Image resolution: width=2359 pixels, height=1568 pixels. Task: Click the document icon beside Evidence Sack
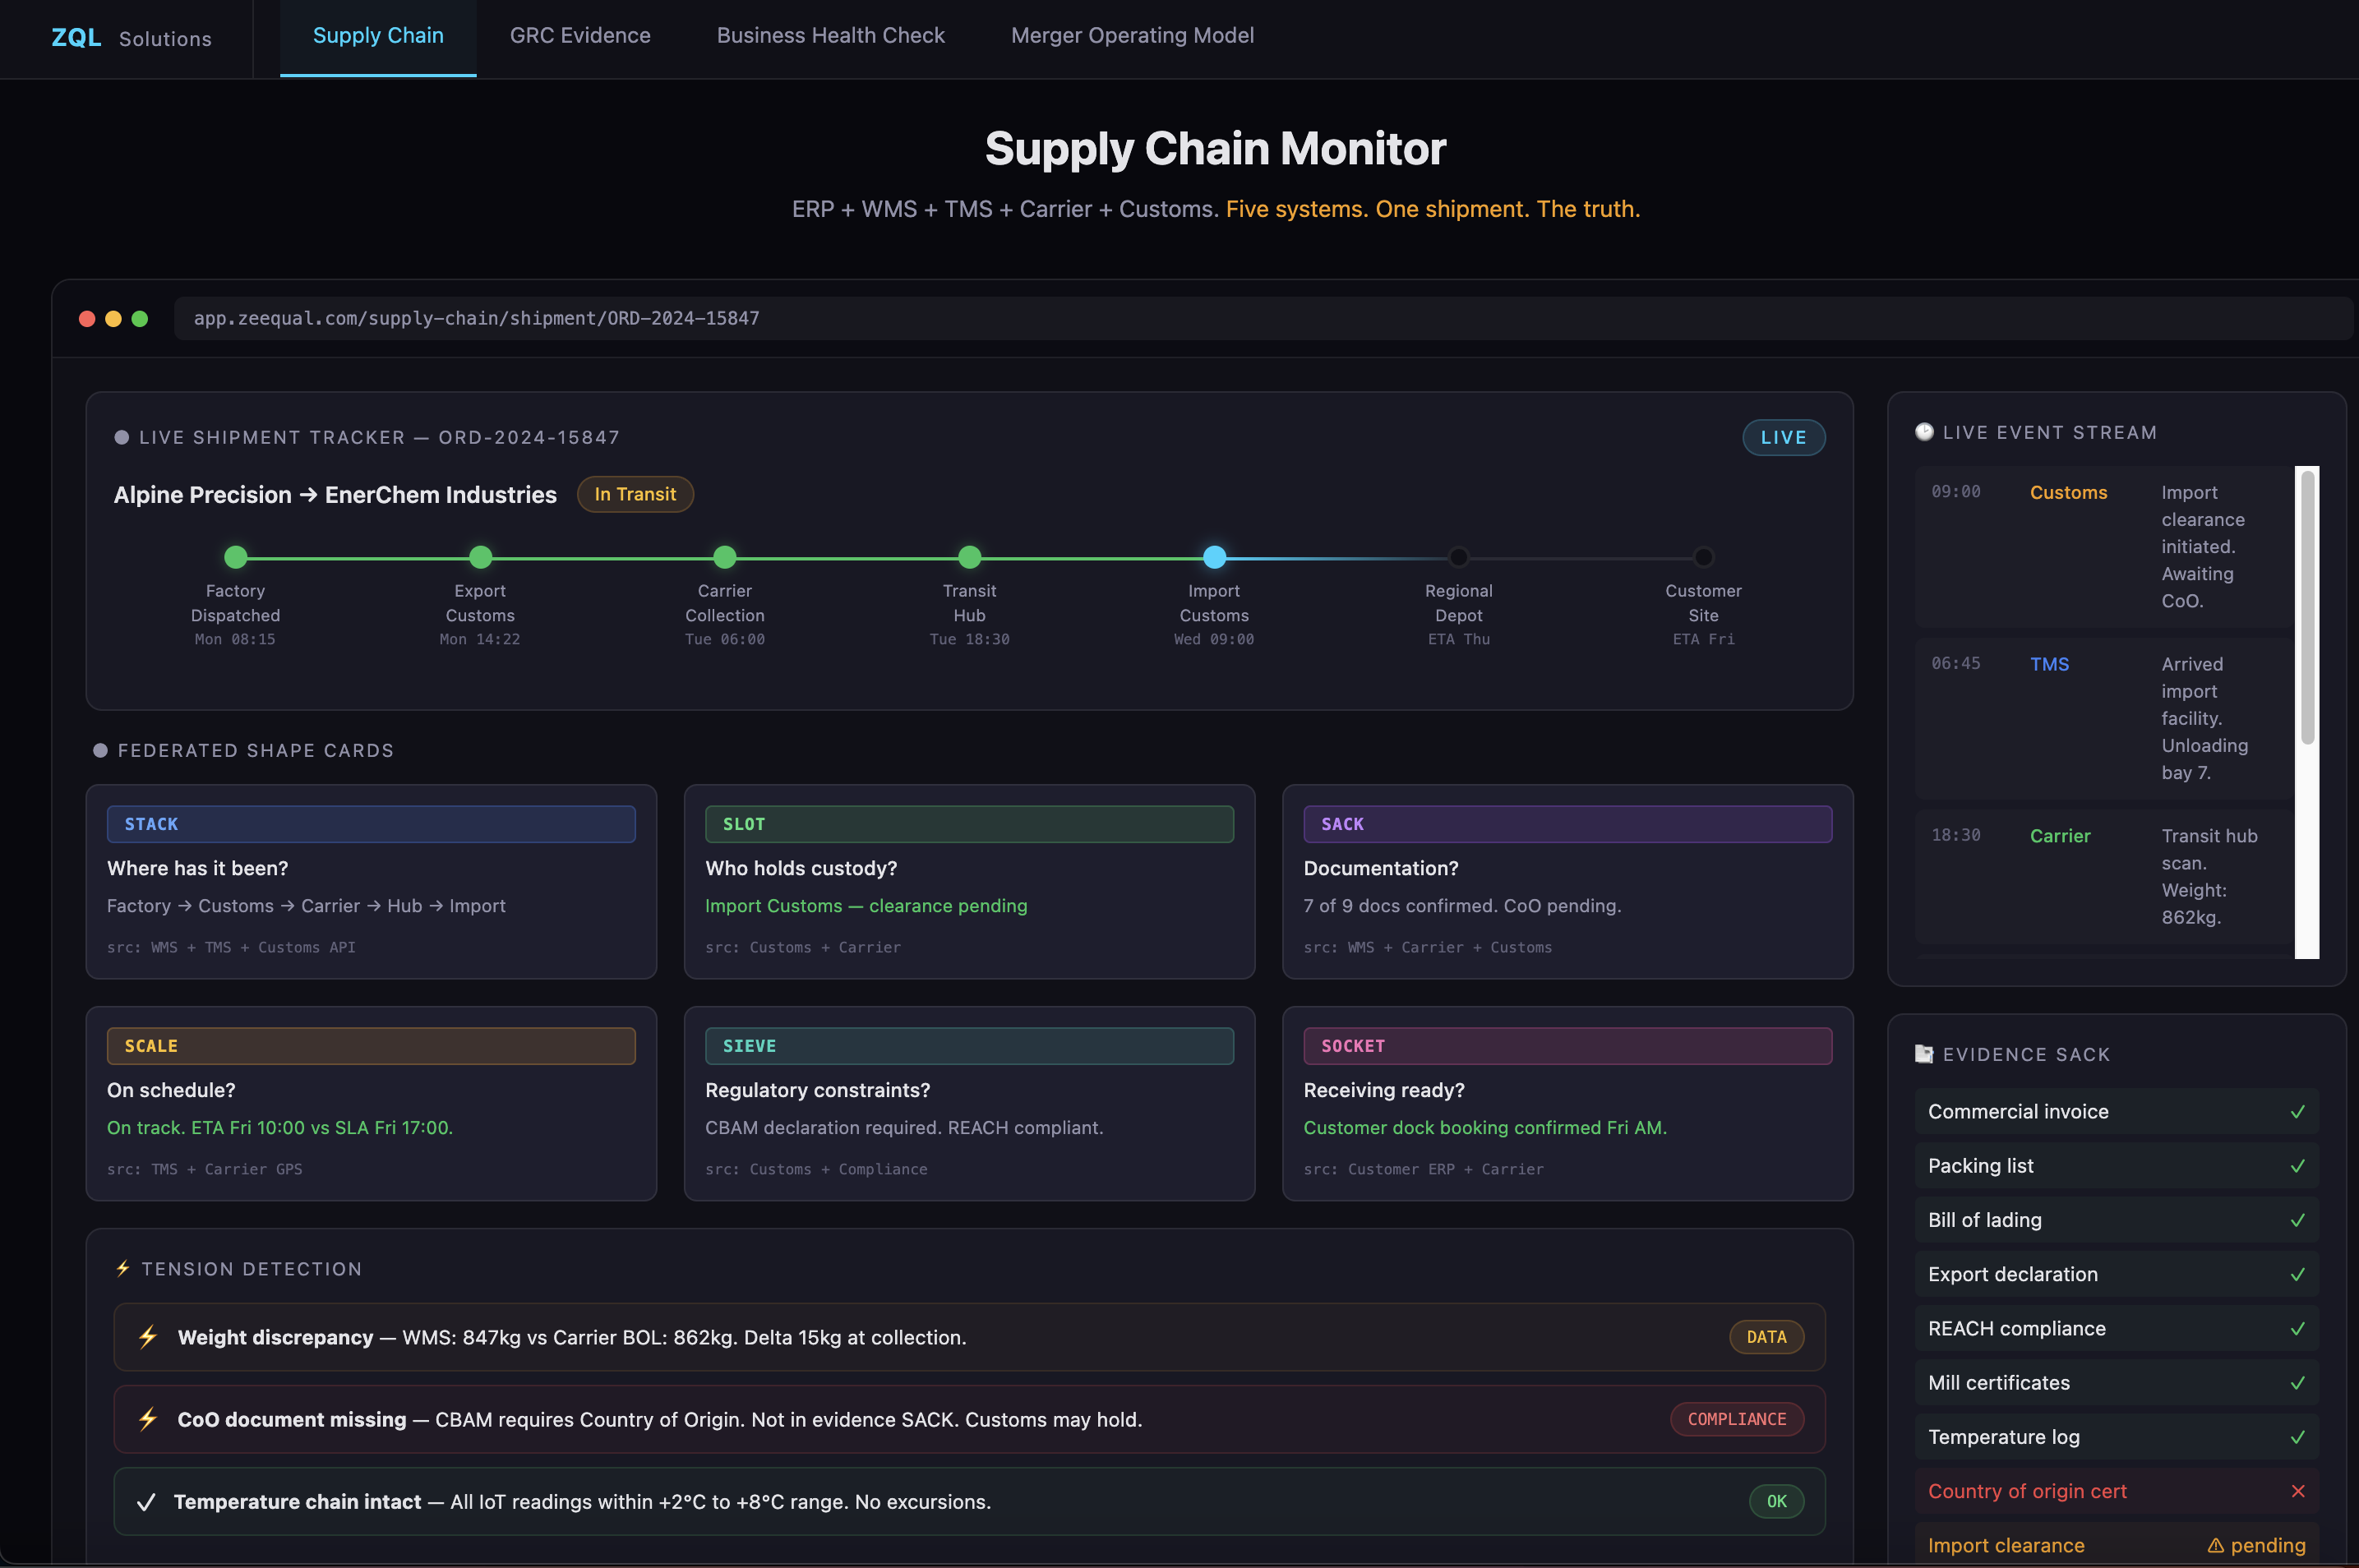[1923, 1054]
